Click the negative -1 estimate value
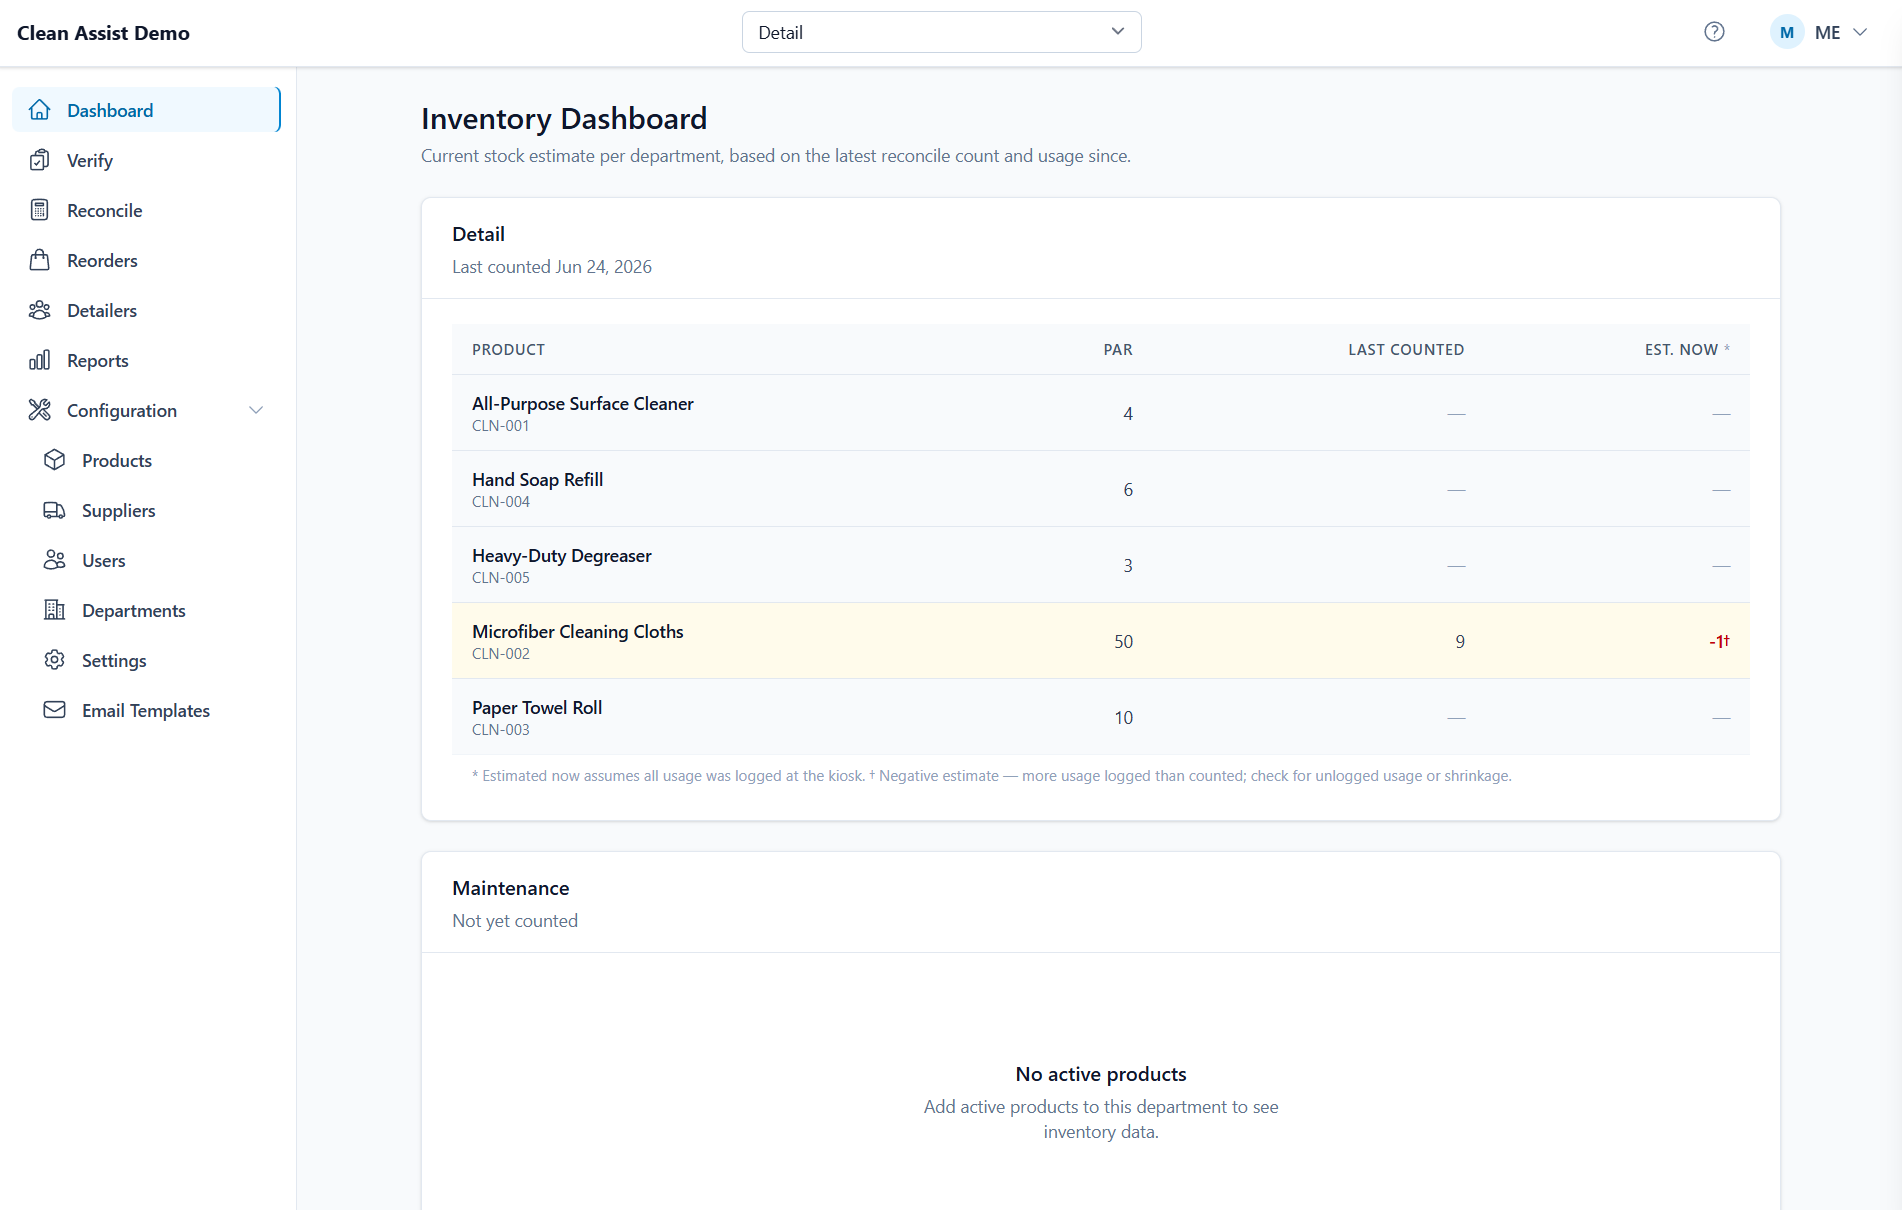 coord(1719,641)
